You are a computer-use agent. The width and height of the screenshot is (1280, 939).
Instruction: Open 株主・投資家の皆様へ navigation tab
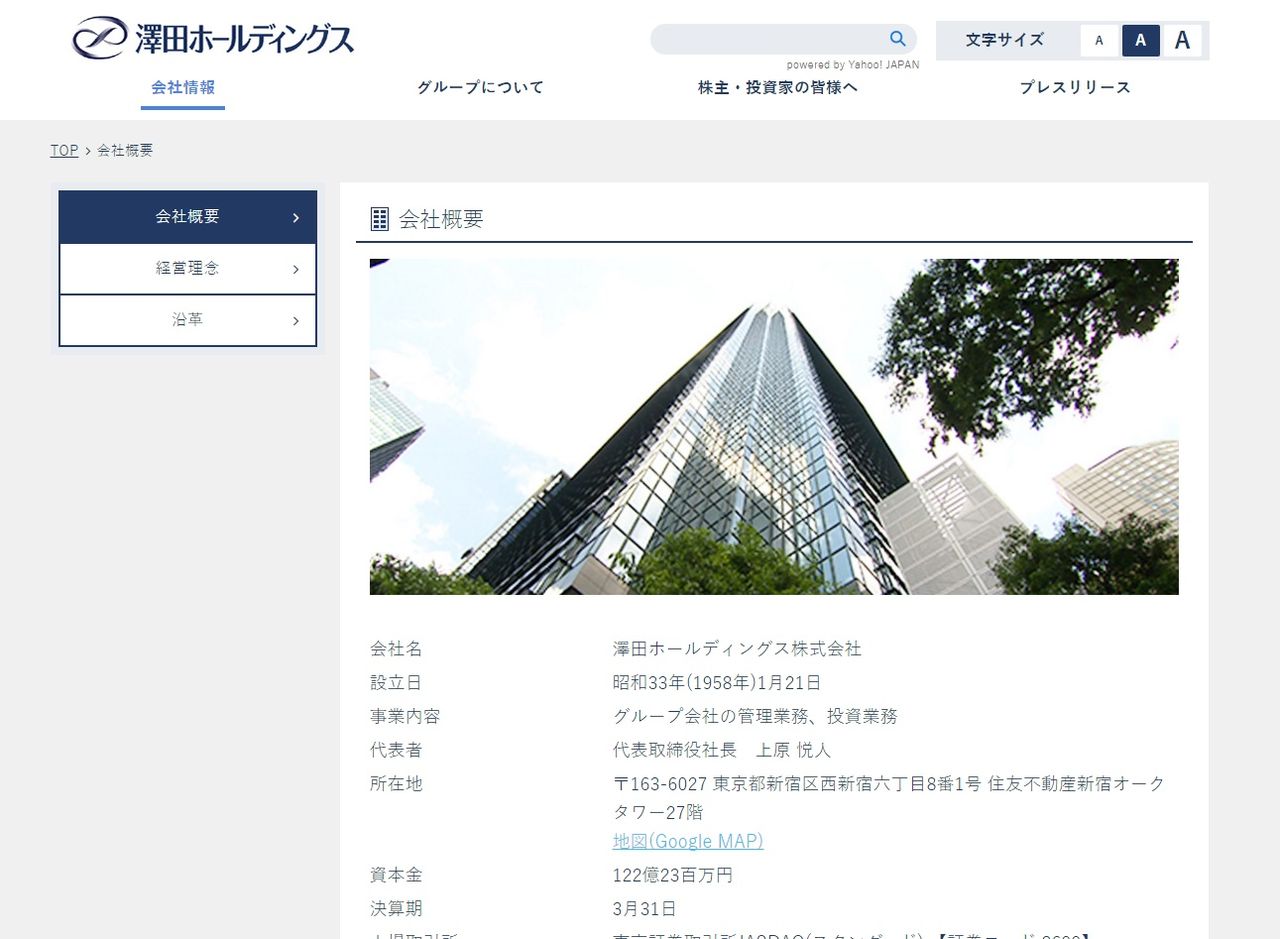(x=778, y=88)
